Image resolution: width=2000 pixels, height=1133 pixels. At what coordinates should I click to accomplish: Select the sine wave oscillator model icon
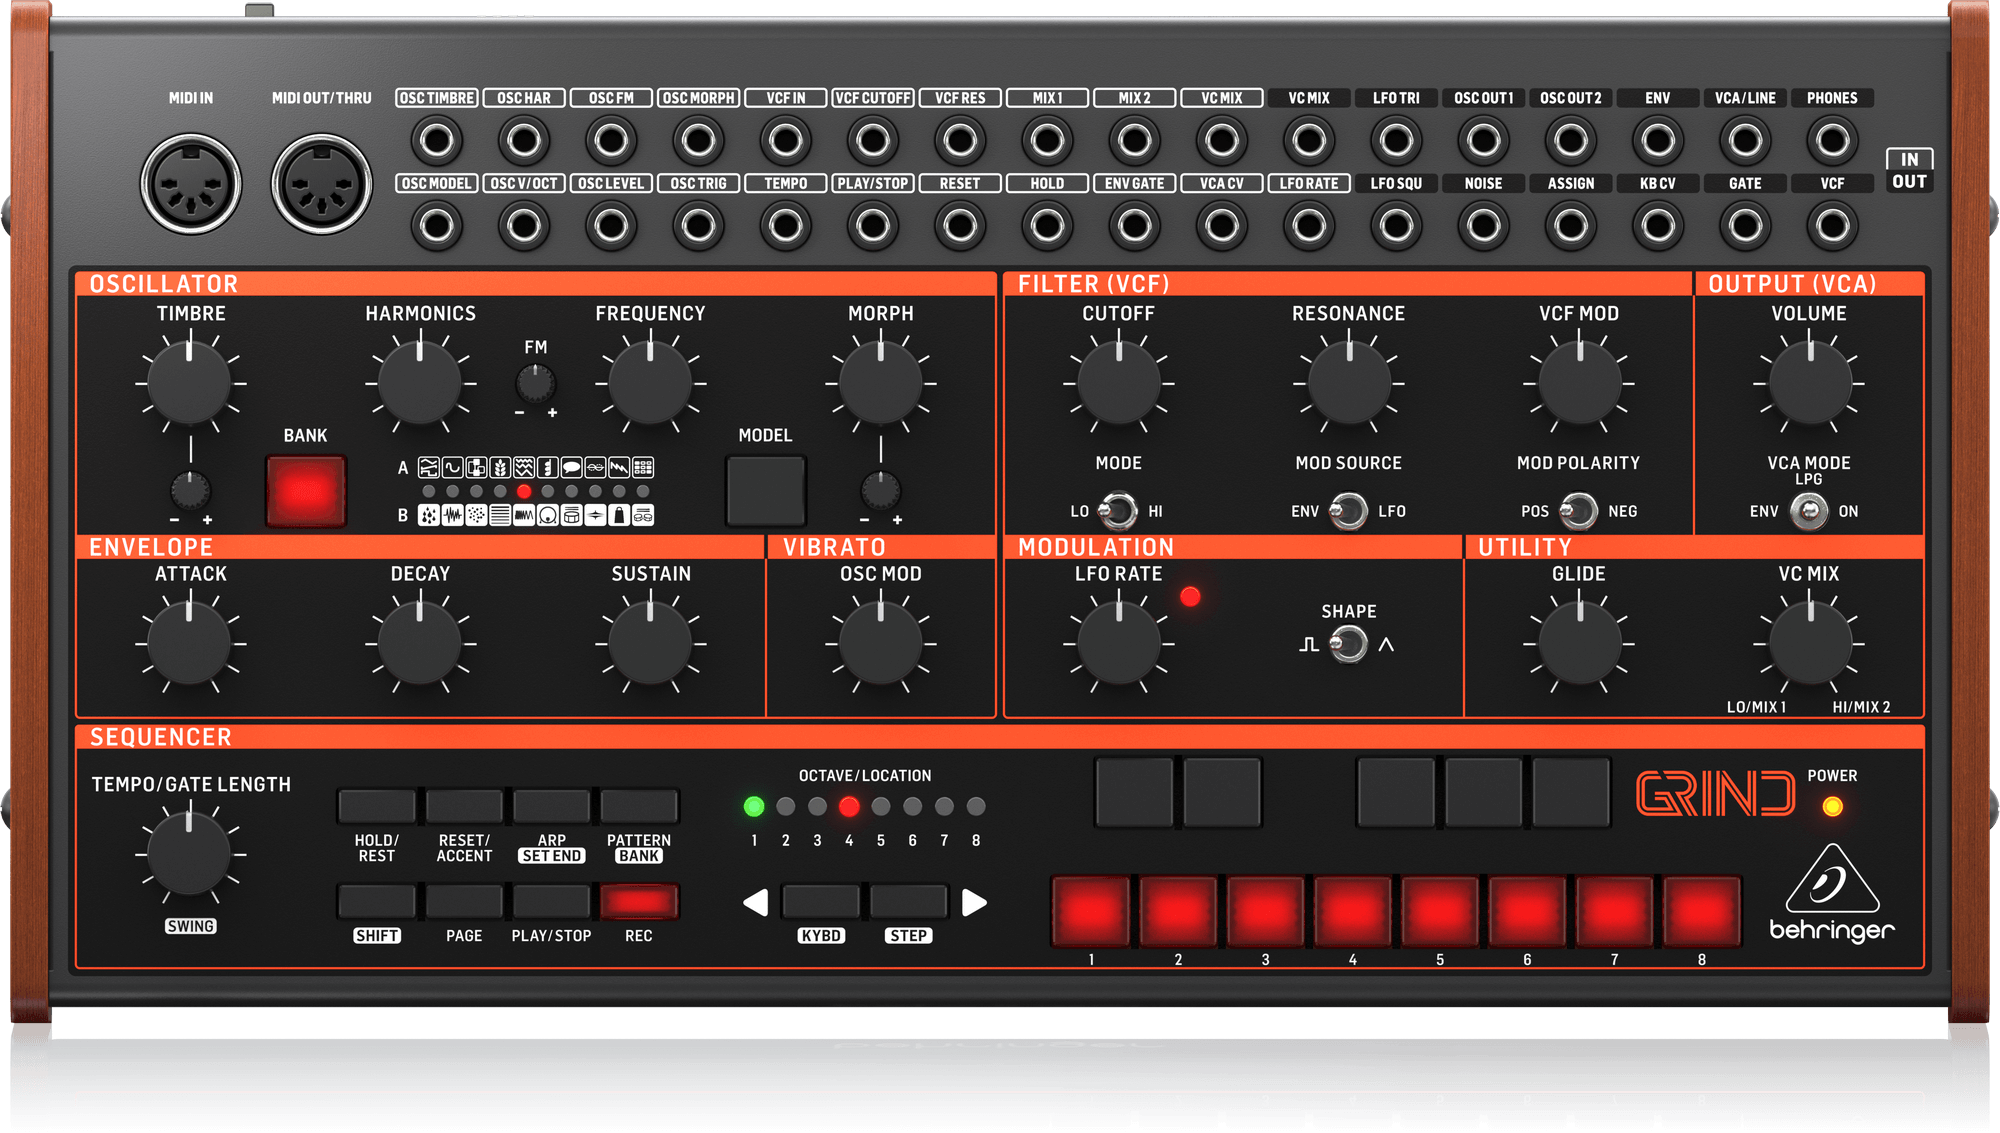pos(452,467)
